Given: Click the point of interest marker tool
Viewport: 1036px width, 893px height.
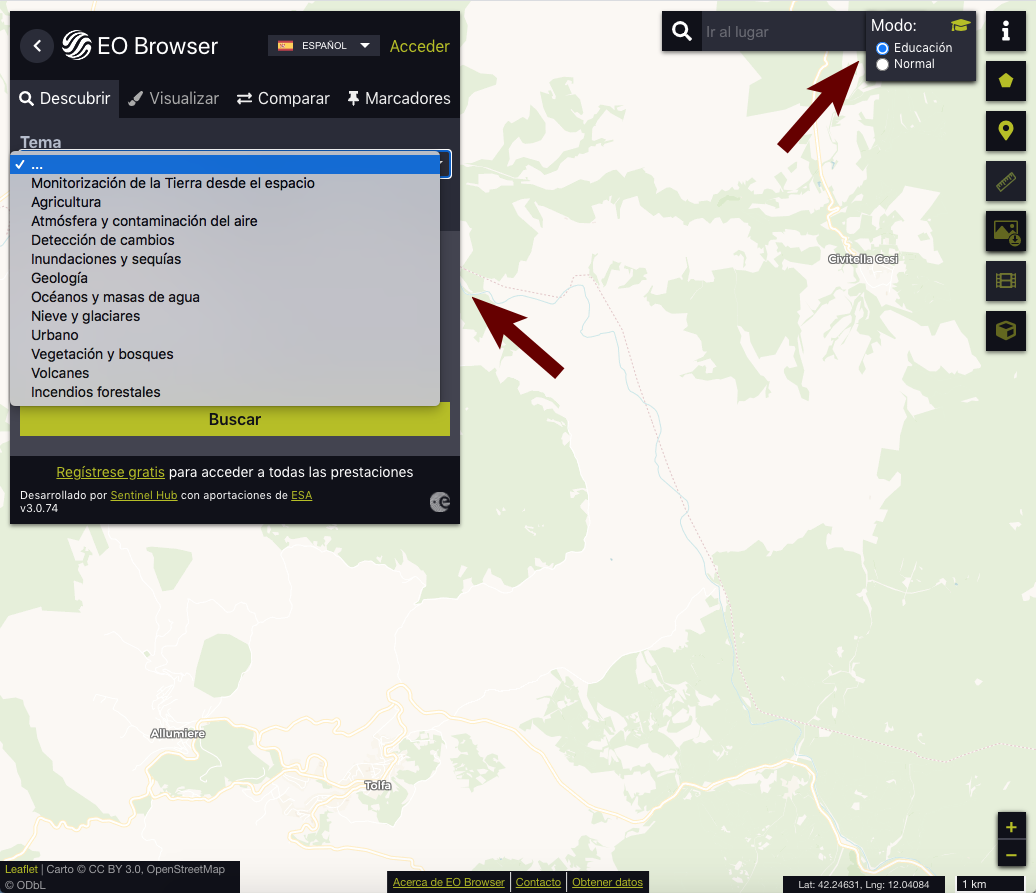Looking at the screenshot, I should click(1006, 130).
